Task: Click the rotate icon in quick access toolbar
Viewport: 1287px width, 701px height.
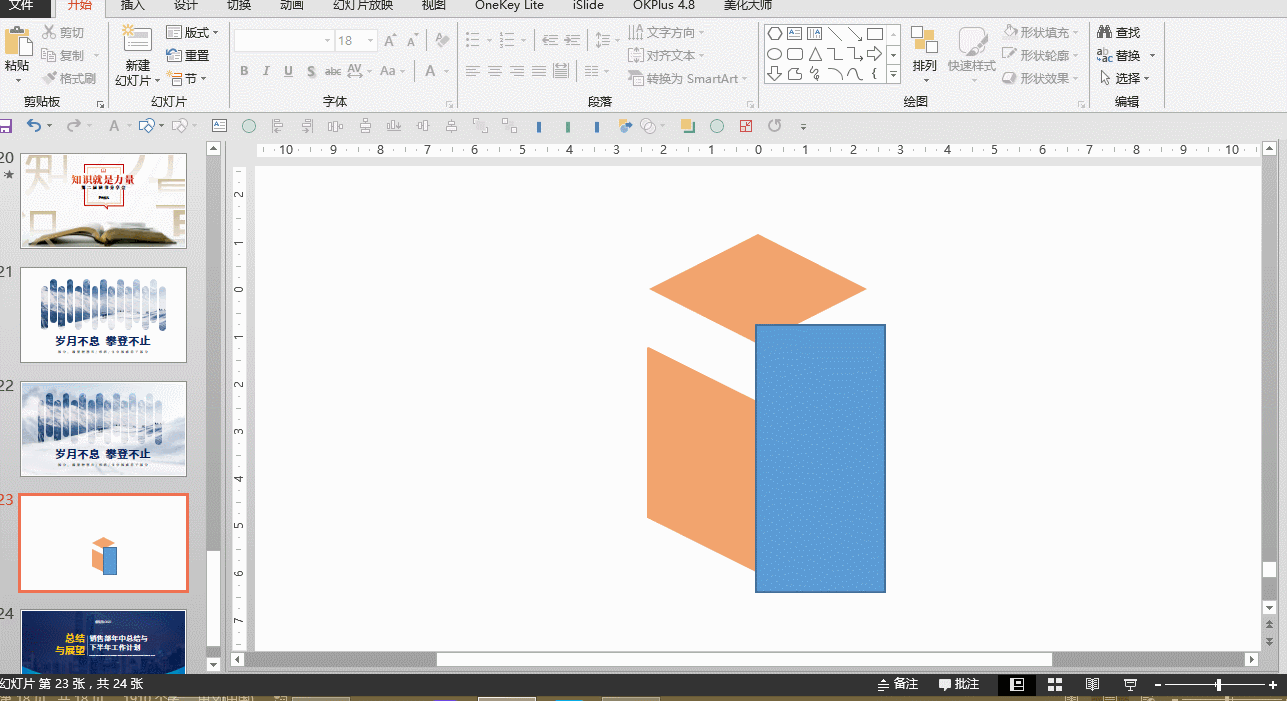Action: click(x=774, y=126)
